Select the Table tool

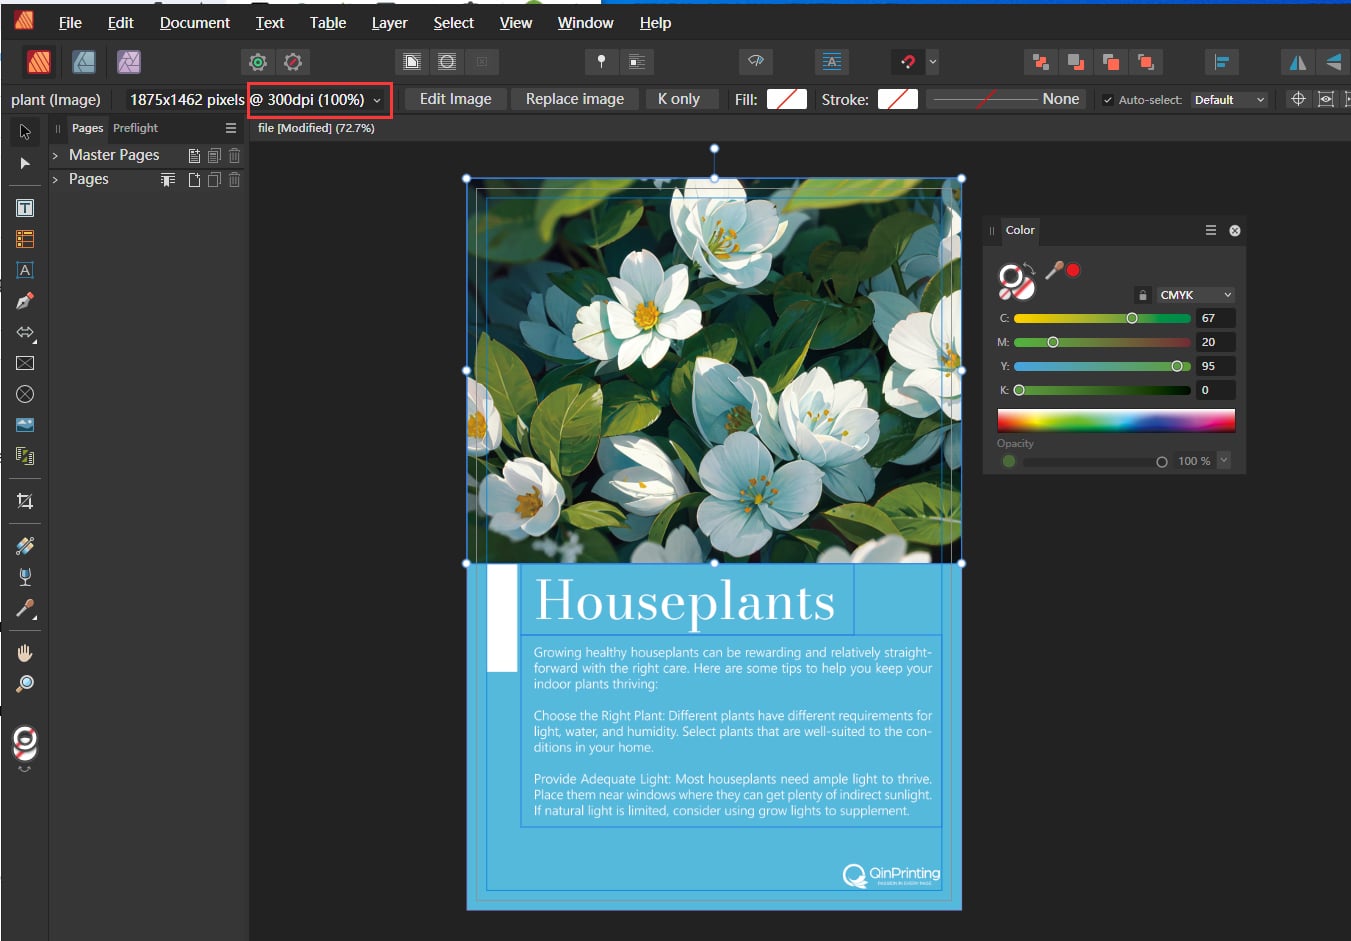(25, 239)
